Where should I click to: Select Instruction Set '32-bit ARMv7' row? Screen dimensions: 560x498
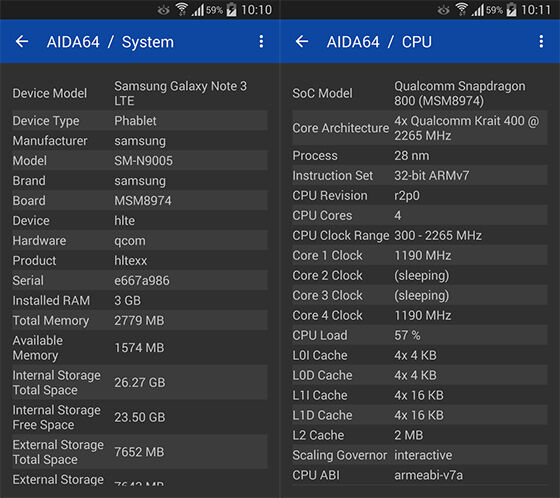(420, 175)
